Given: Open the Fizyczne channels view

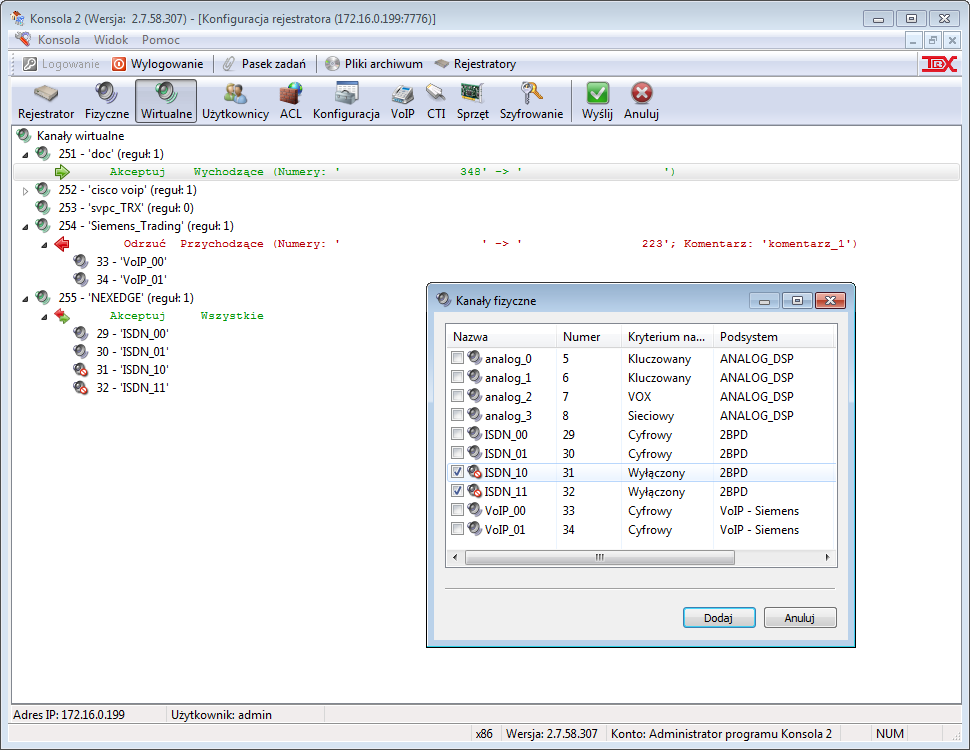Looking at the screenshot, I should click(107, 101).
